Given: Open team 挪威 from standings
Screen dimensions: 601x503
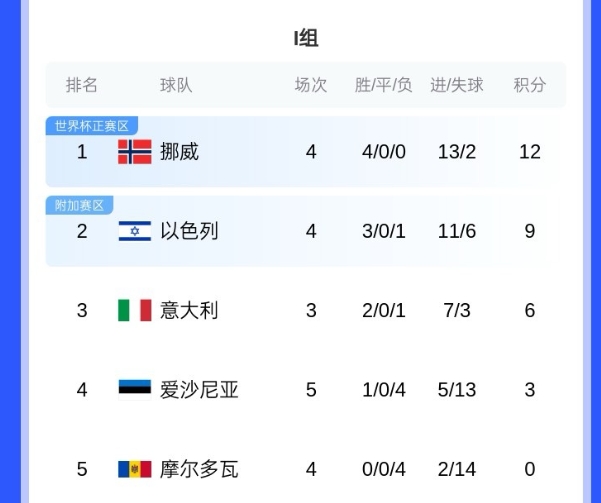Looking at the screenshot, I should pos(180,152).
